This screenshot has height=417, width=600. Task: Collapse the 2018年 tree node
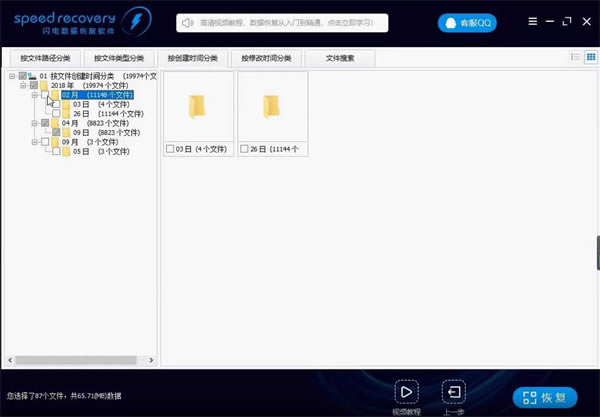pos(22,86)
